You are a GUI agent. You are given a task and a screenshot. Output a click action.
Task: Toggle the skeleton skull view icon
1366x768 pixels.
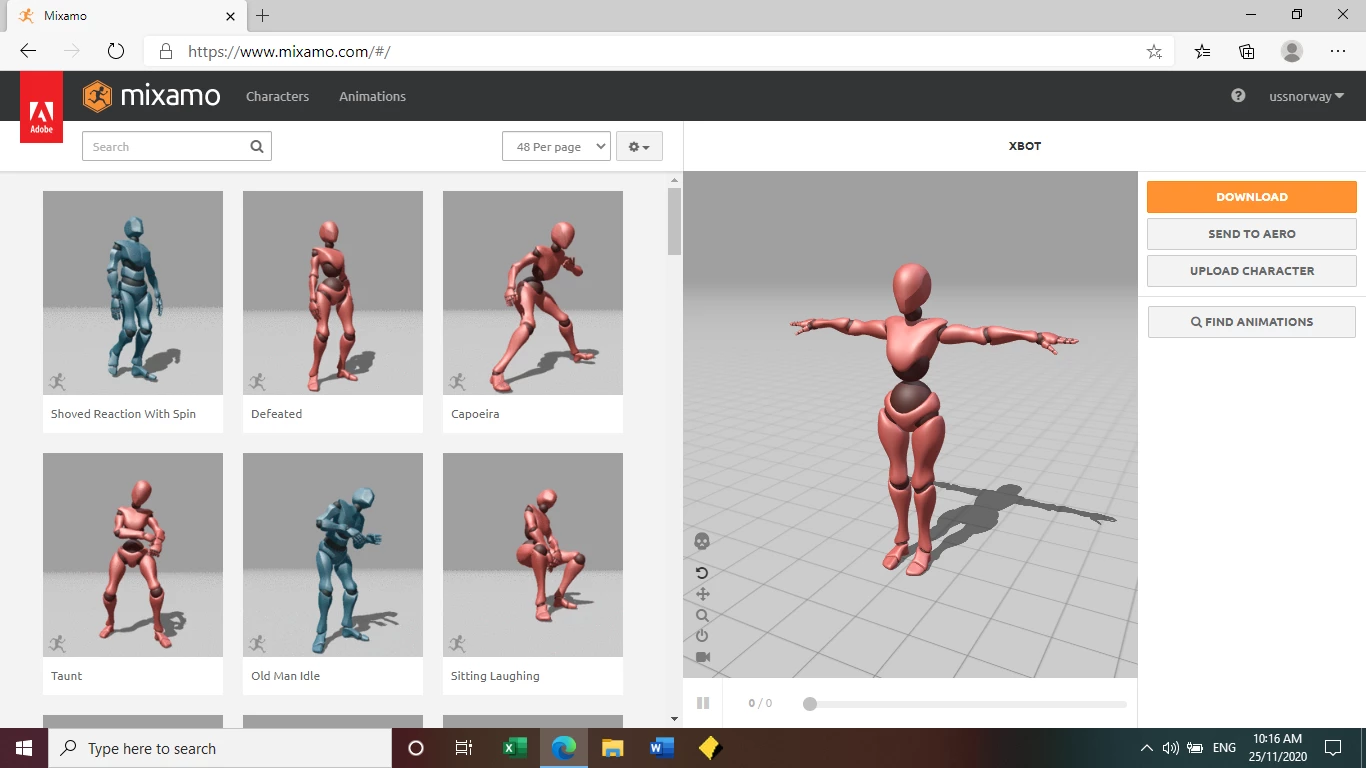pos(702,541)
